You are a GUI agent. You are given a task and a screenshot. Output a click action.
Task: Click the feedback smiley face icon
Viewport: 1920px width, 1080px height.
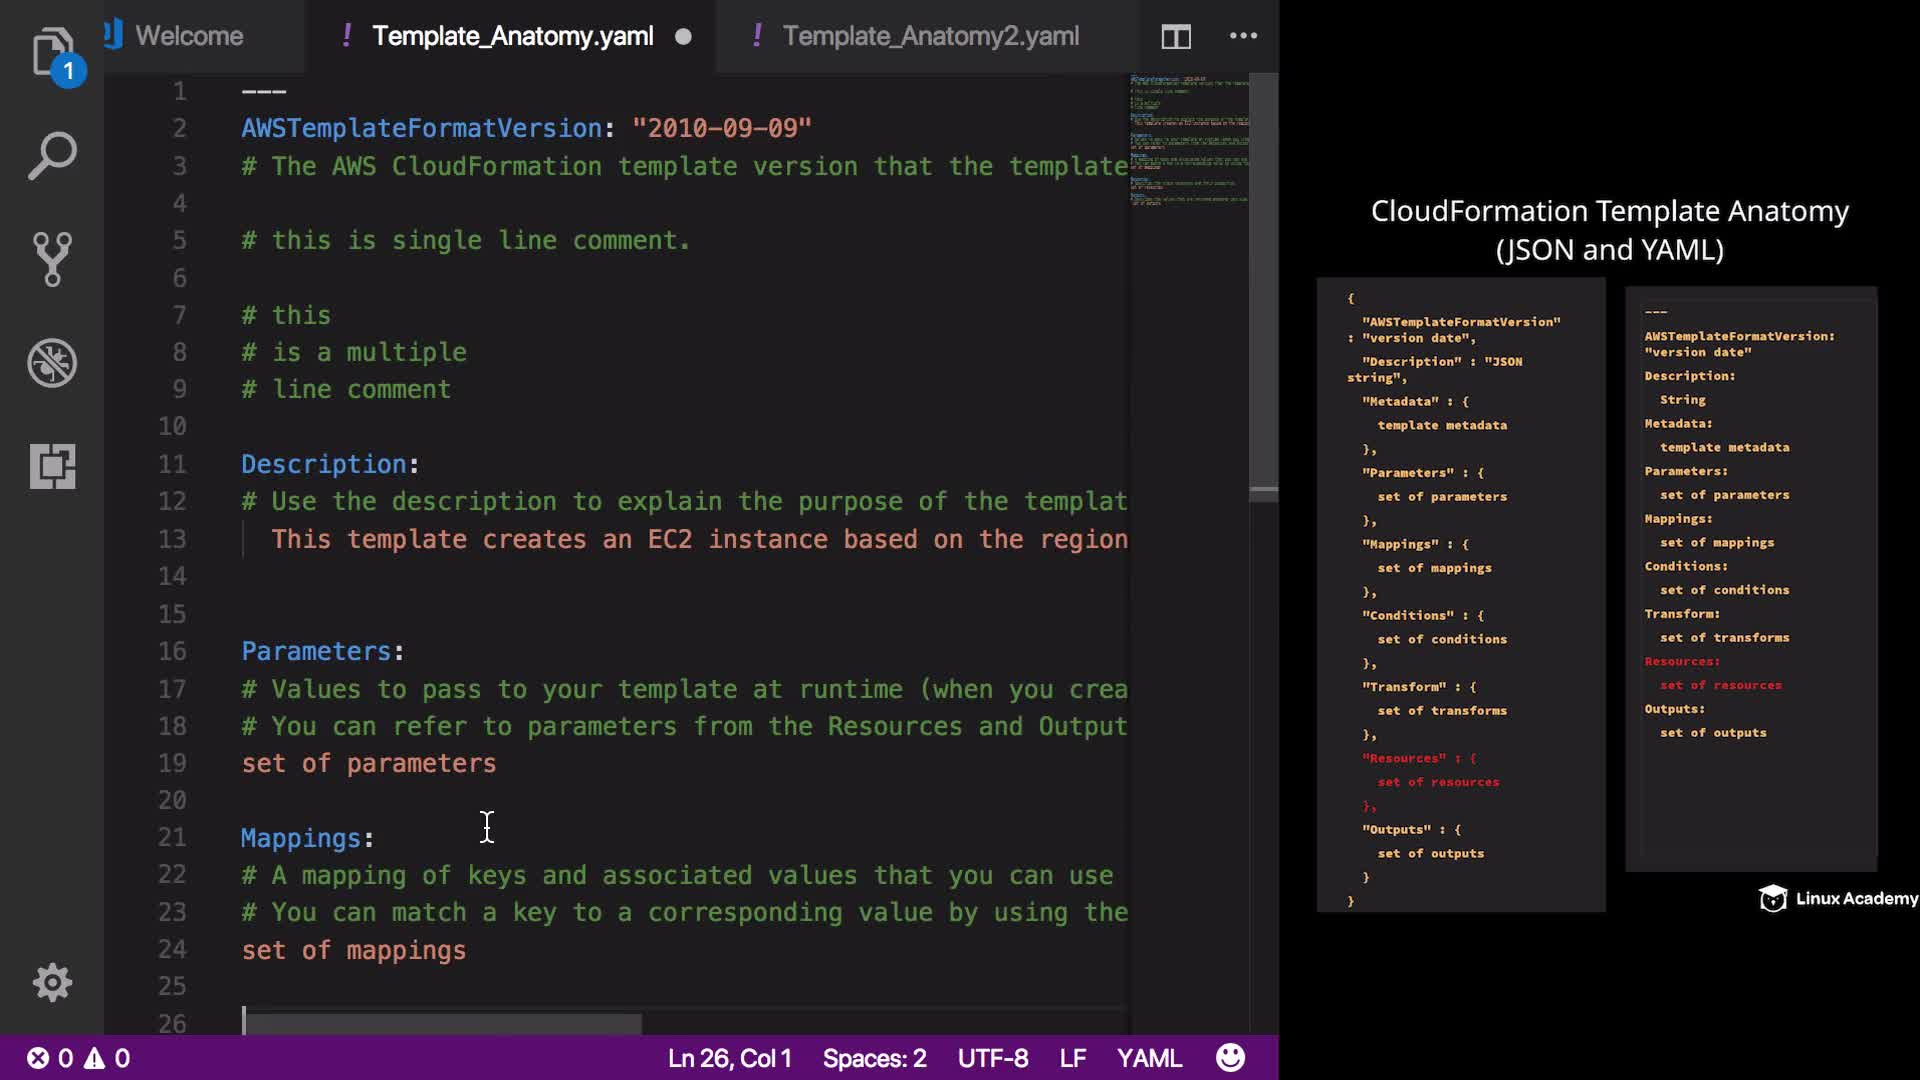click(x=1230, y=1058)
